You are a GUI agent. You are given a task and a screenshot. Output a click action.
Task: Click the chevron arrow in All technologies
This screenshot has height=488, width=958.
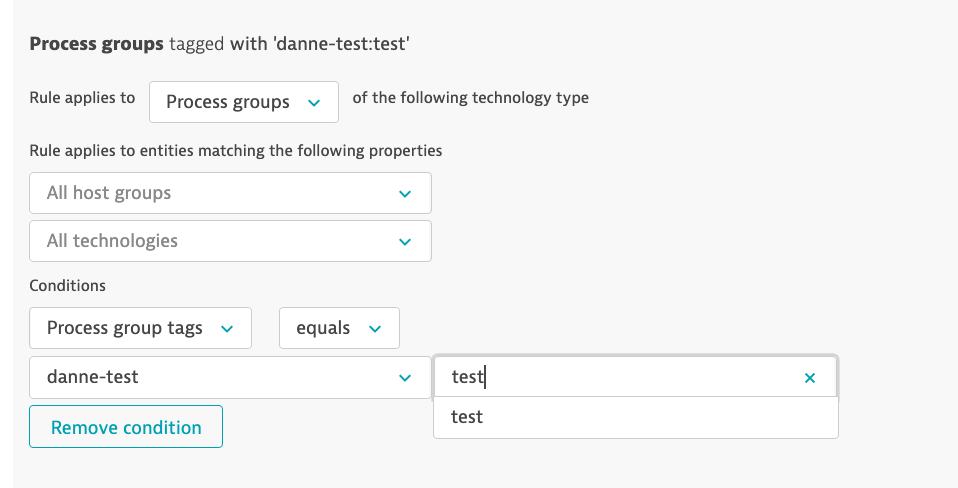(x=405, y=241)
